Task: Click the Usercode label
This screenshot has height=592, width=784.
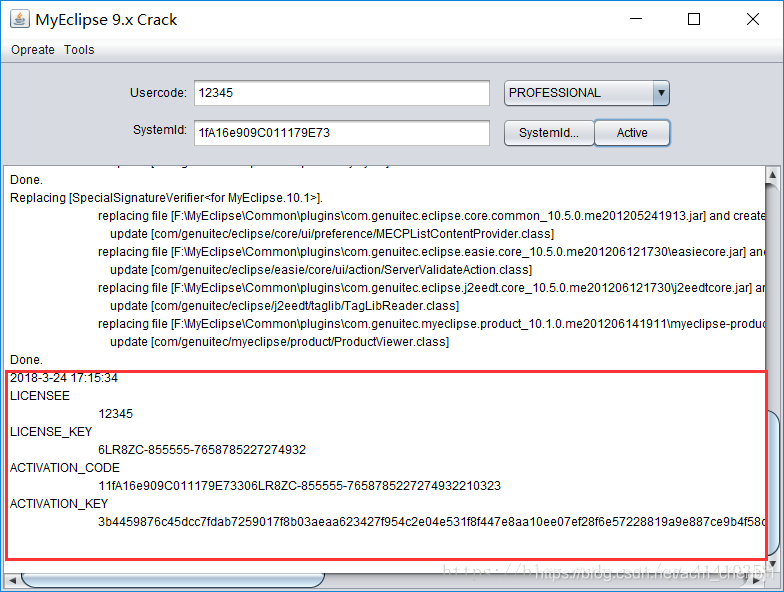Action: tap(158, 92)
